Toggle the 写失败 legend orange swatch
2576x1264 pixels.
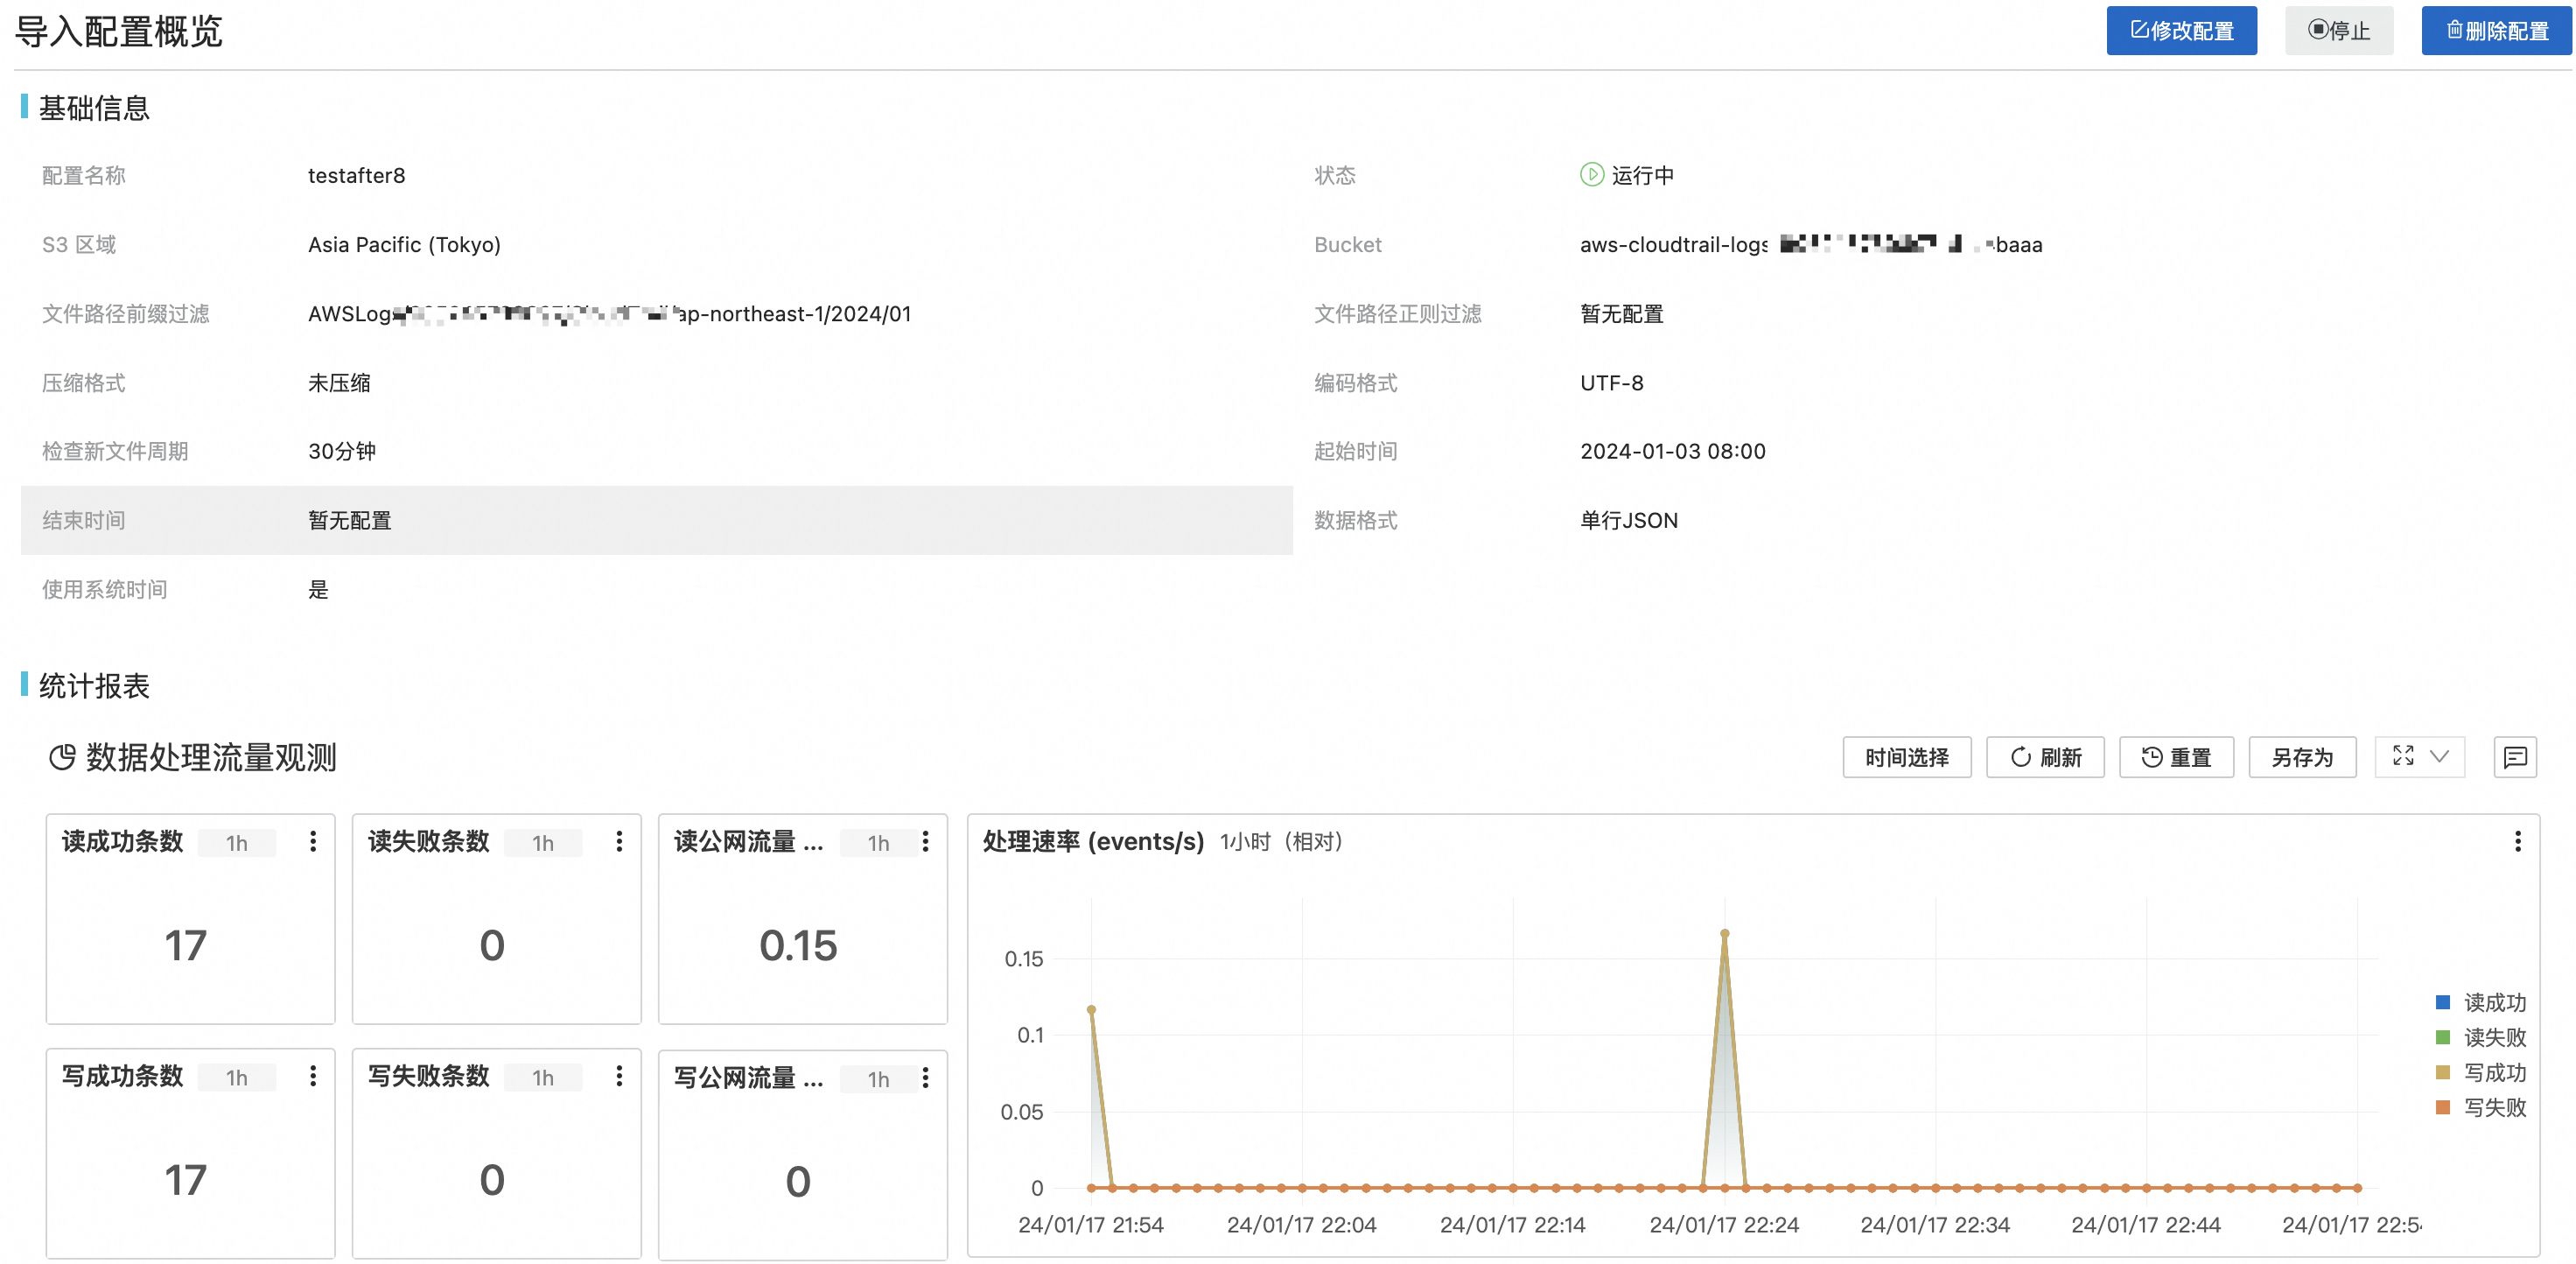(x=2443, y=1107)
